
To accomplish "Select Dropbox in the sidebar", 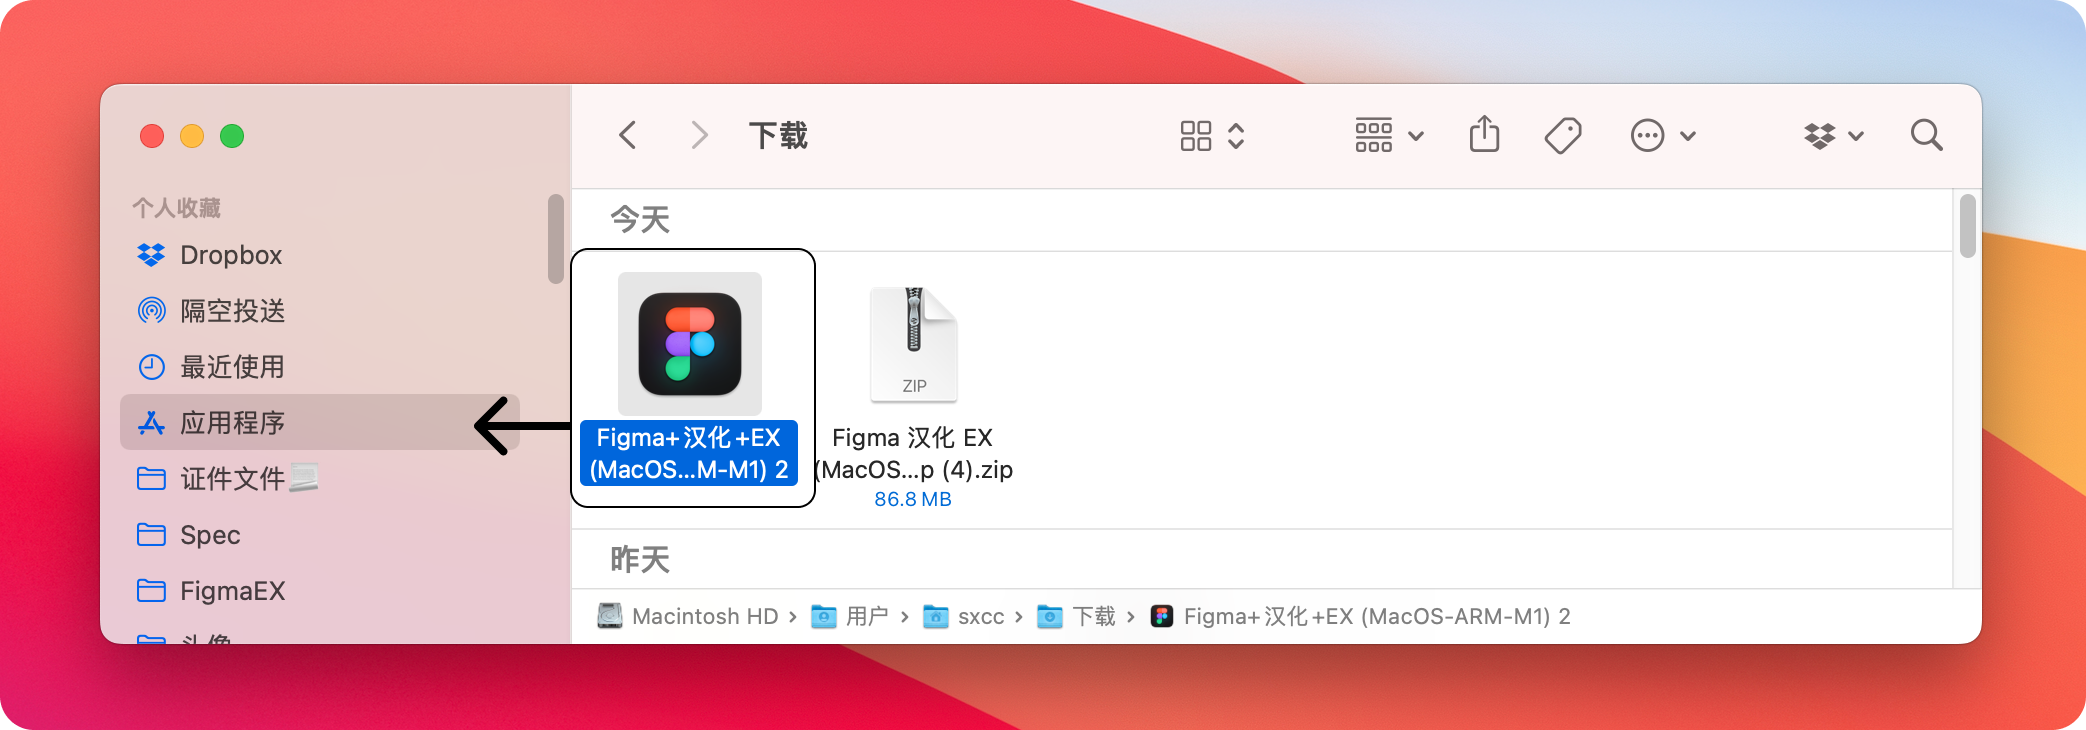I will pos(320,255).
